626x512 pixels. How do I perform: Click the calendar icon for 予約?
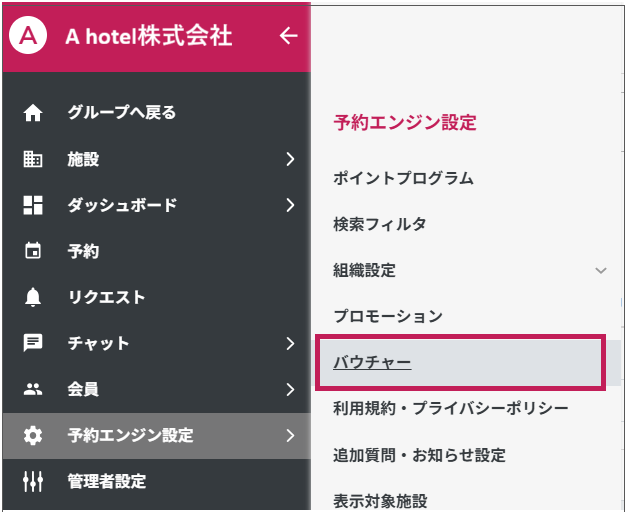(33, 251)
